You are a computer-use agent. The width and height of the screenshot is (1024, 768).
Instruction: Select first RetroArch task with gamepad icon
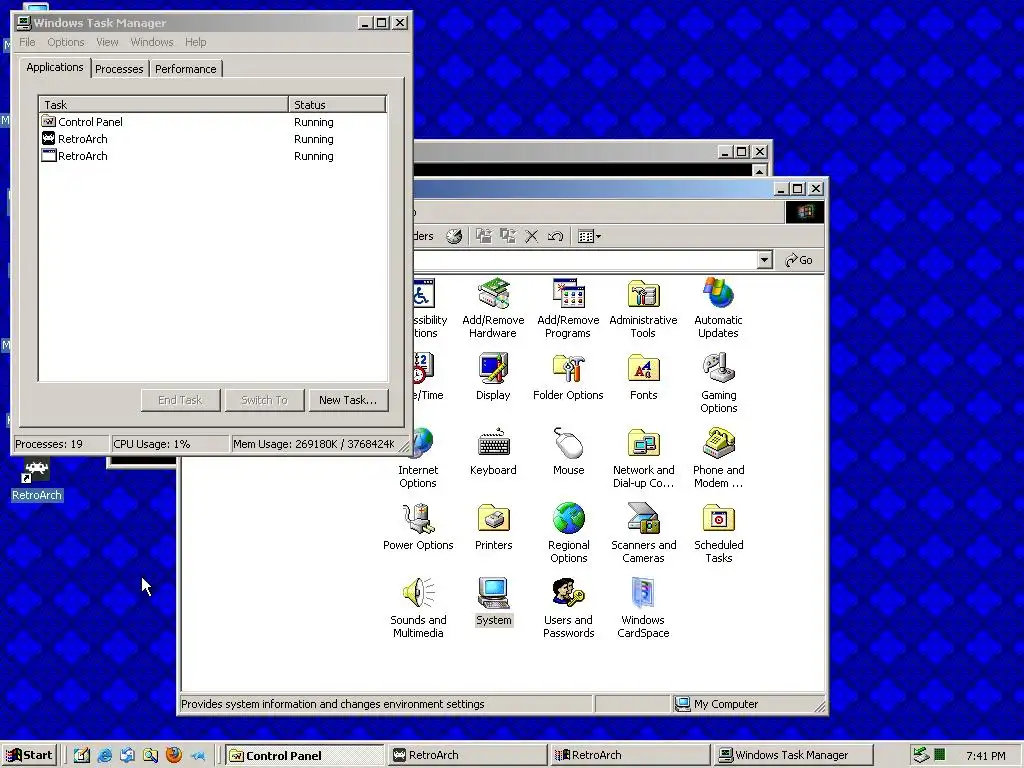click(212, 139)
